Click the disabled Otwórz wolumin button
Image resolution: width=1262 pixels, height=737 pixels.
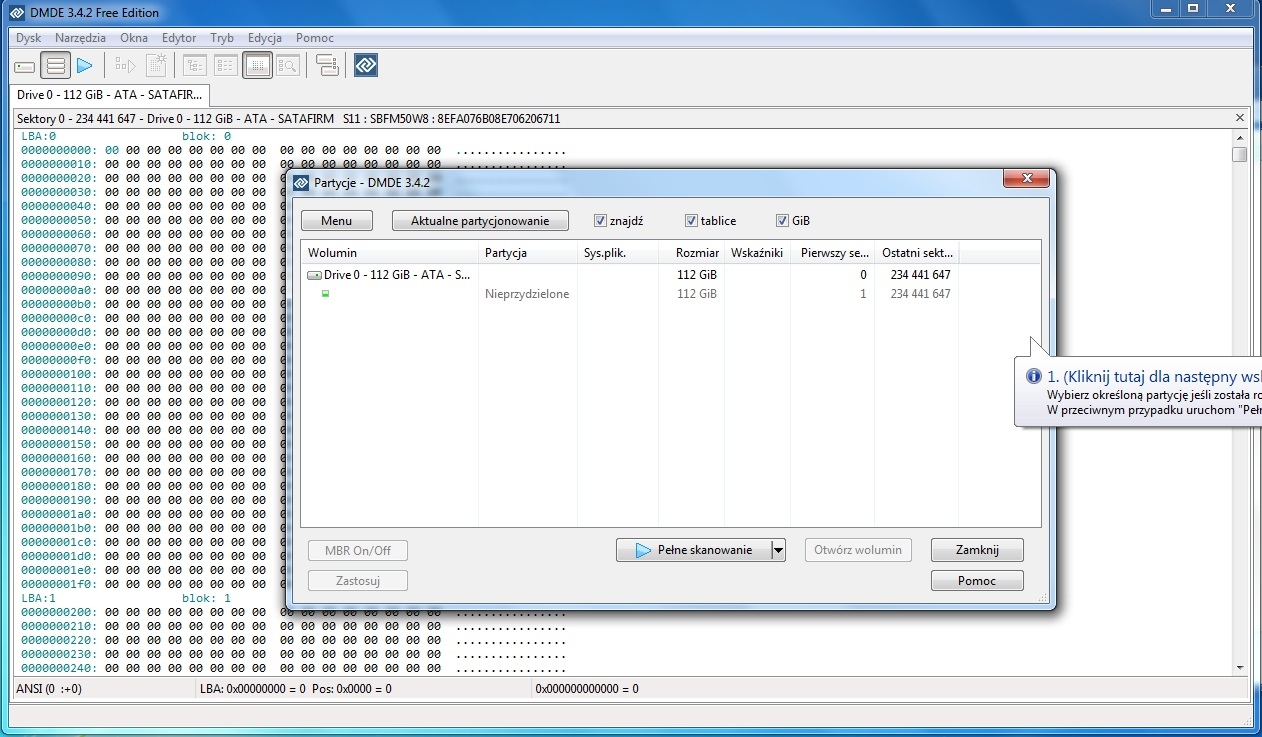click(x=858, y=550)
